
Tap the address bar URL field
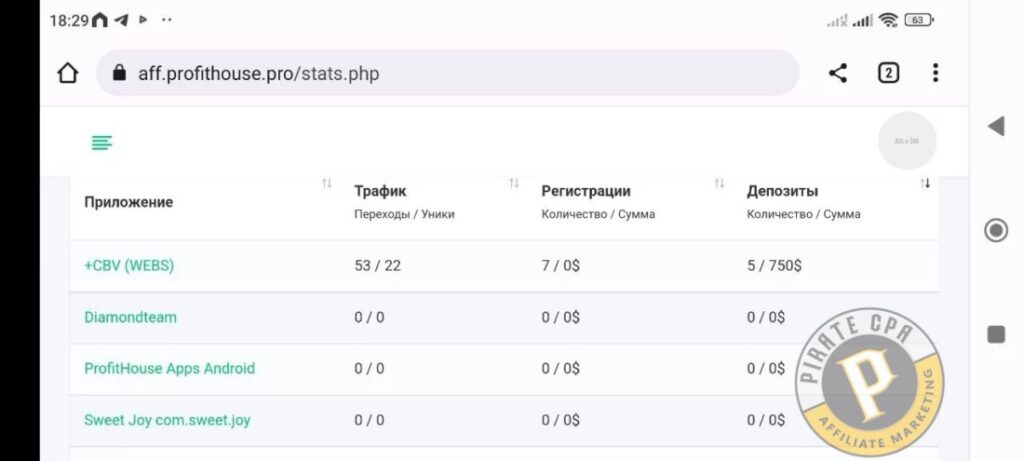pos(447,73)
